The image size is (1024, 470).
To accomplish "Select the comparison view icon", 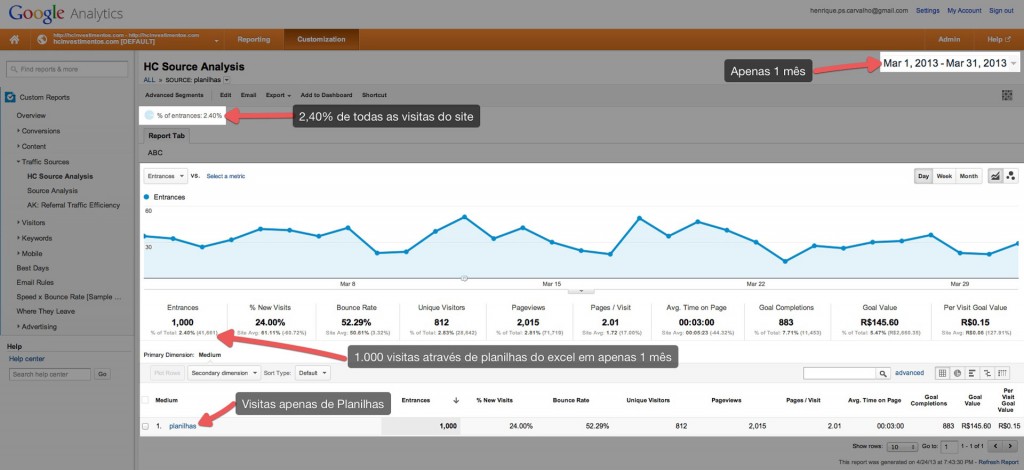I will click(987, 373).
